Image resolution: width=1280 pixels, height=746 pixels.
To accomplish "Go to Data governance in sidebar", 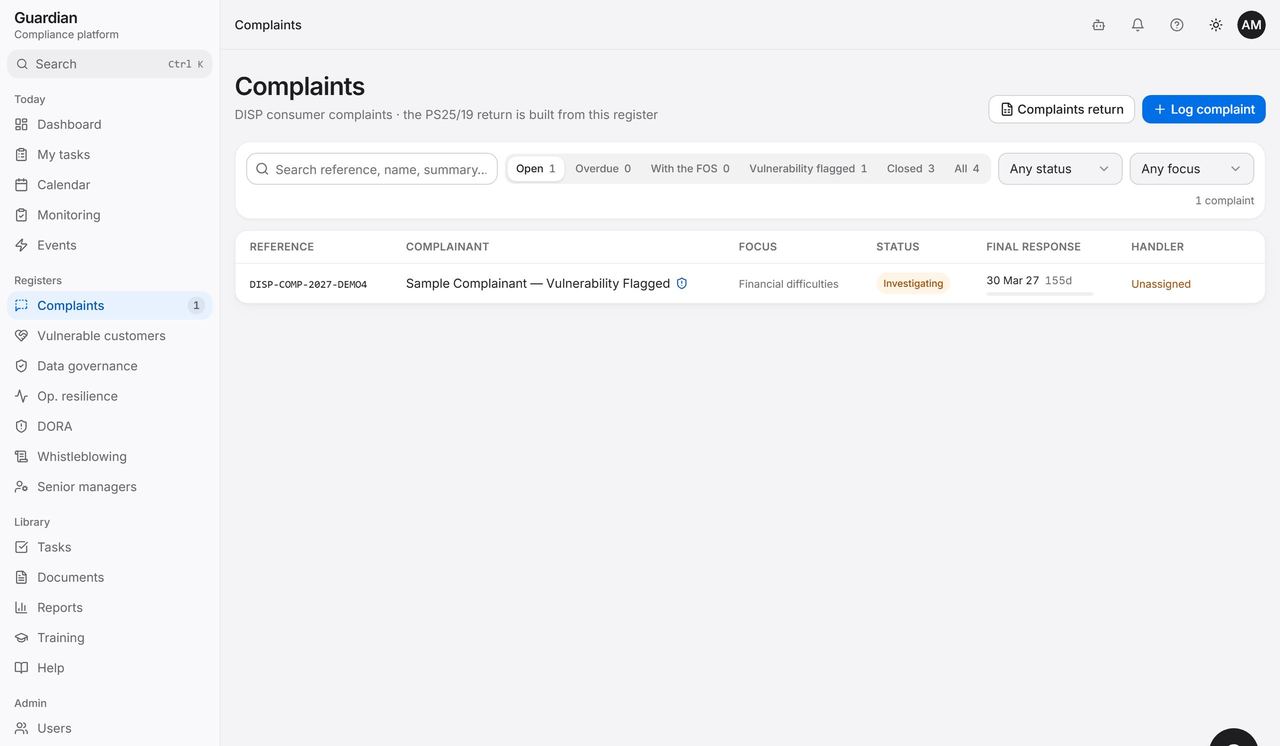I will [x=110, y=366].
